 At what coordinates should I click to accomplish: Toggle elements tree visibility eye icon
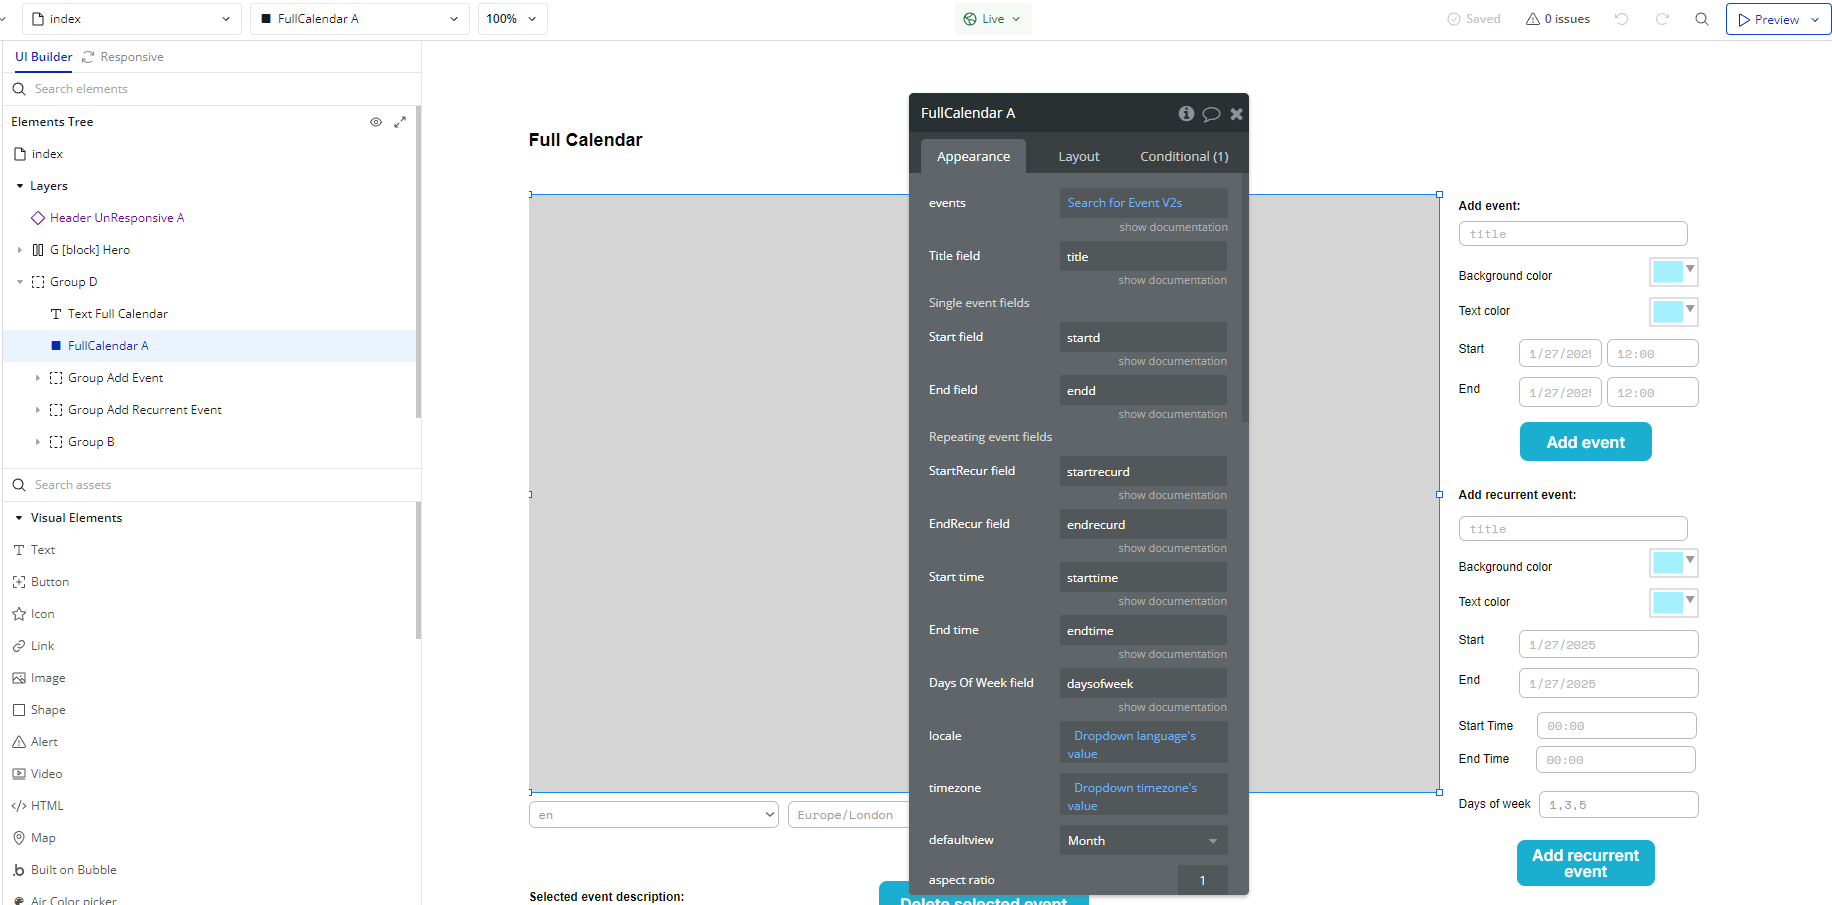[x=376, y=122]
